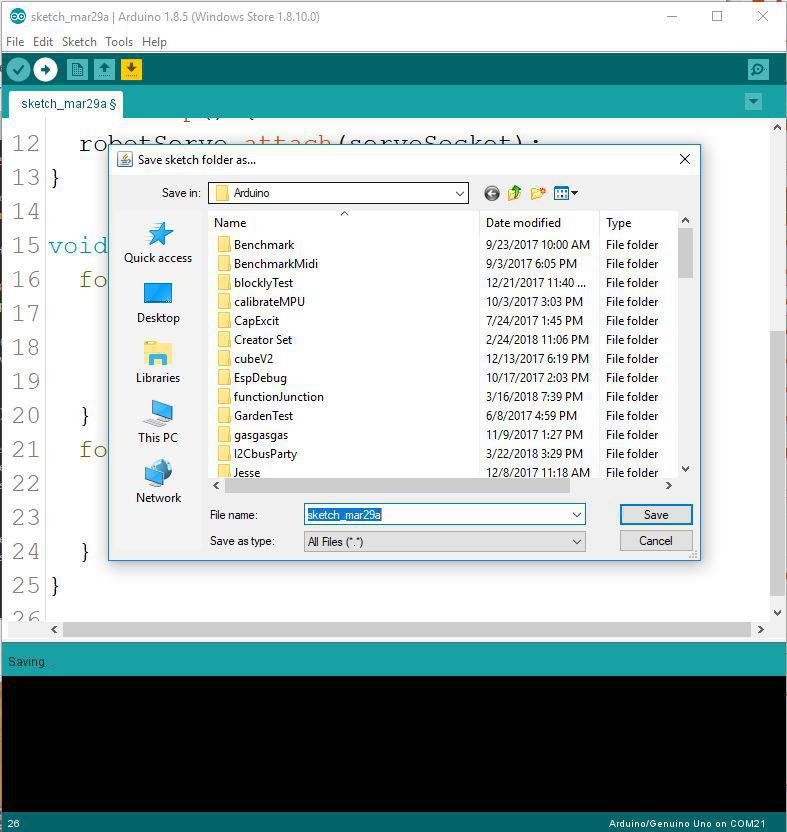This screenshot has height=832, width=787.
Task: Expand the File name dropdown arrow
Action: [576, 515]
